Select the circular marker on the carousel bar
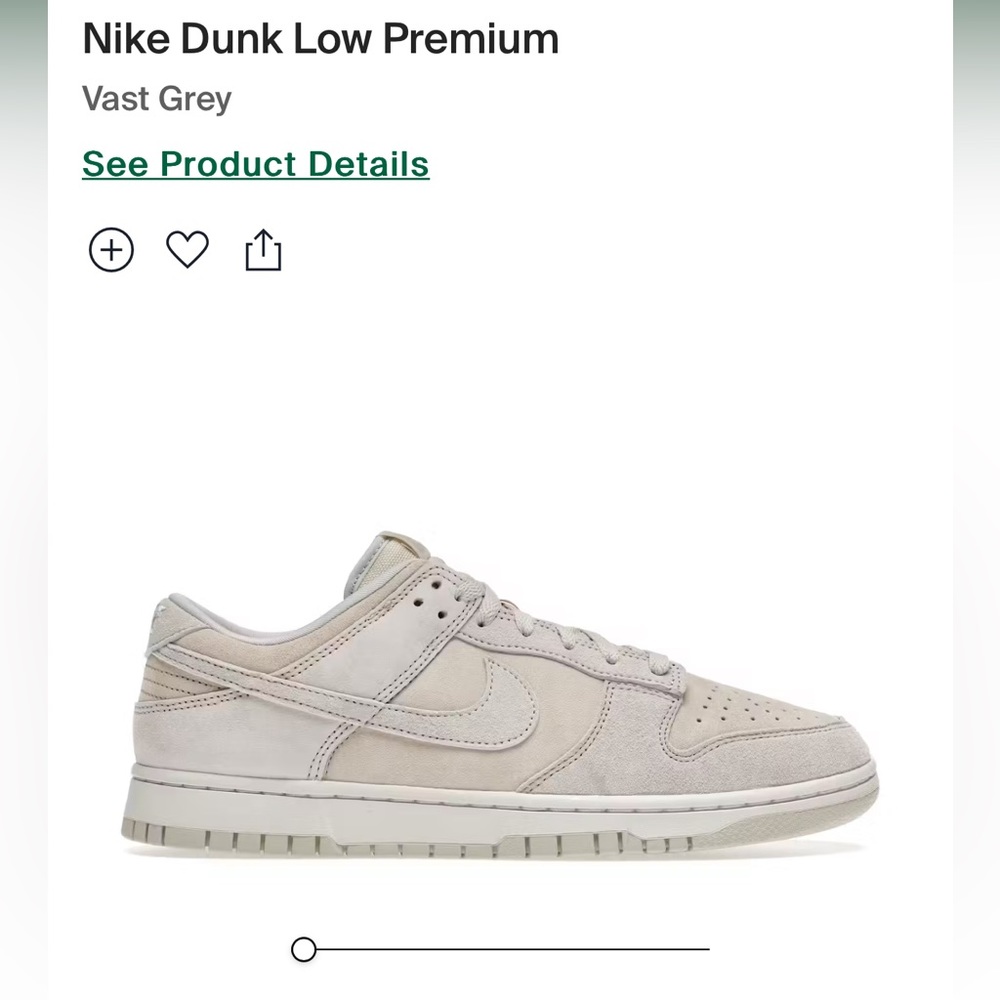The image size is (1000, 1000). click(304, 950)
